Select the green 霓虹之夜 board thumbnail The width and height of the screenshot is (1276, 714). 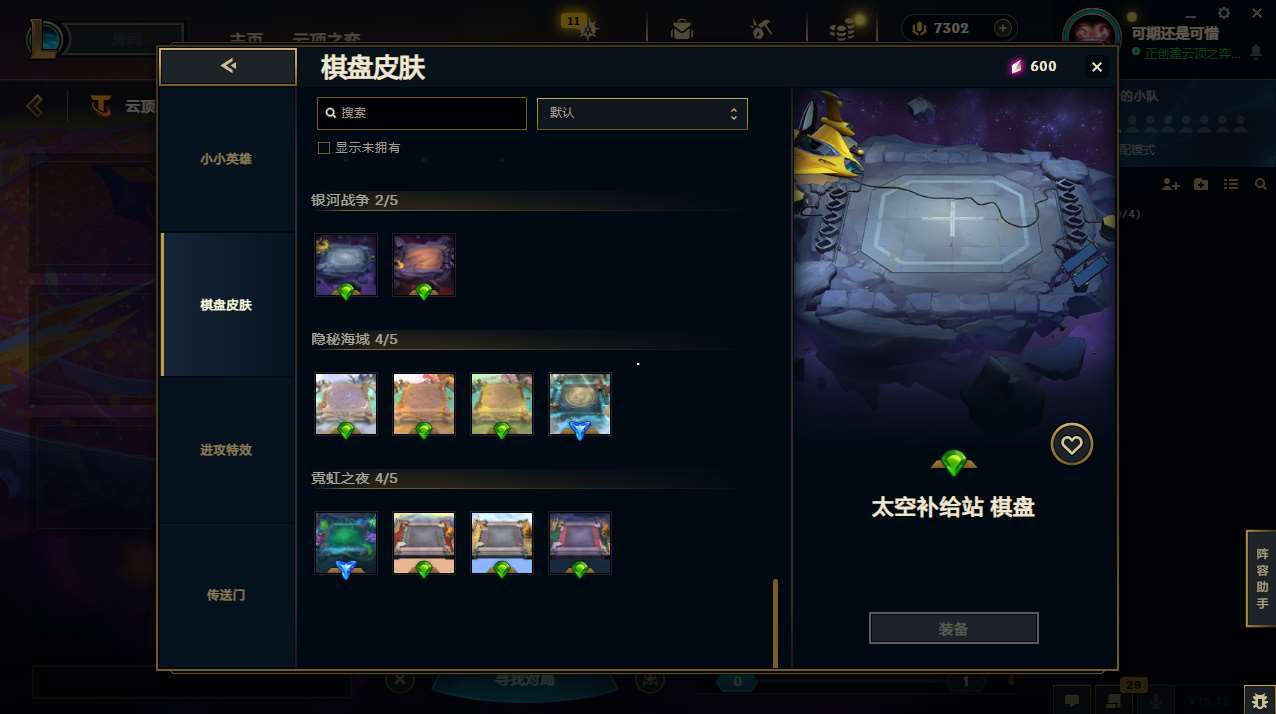[x=346, y=543]
